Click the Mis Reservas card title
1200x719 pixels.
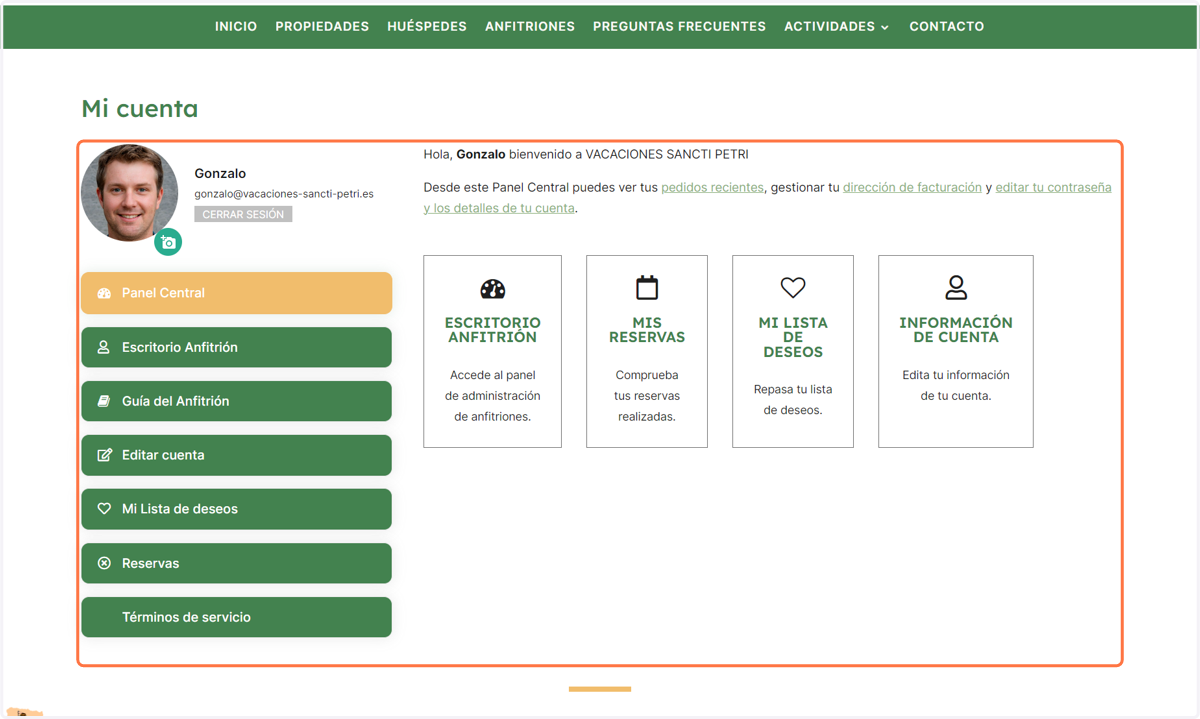pyautogui.click(x=647, y=330)
